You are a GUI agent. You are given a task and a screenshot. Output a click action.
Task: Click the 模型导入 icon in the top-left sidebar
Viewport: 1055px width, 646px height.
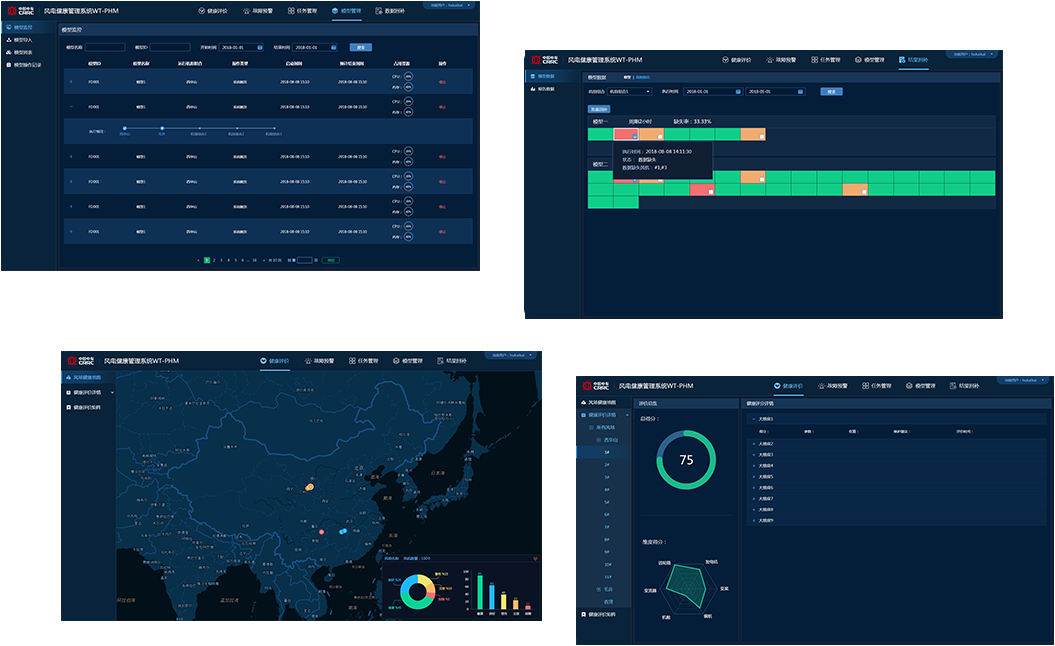click(x=9, y=40)
